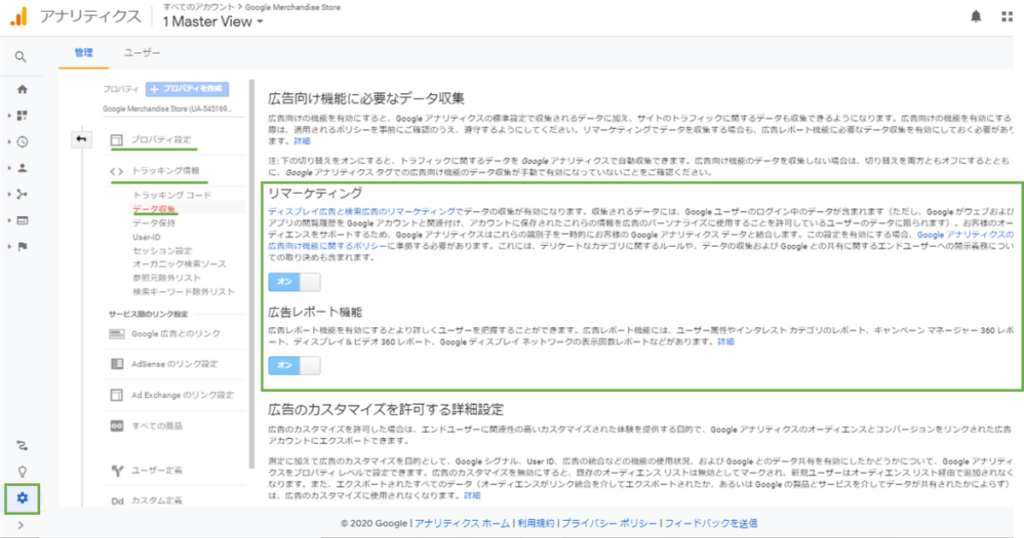Open the Acquisition branching arrows icon
Image resolution: width=1024 pixels, height=538 pixels.
pyautogui.click(x=22, y=194)
